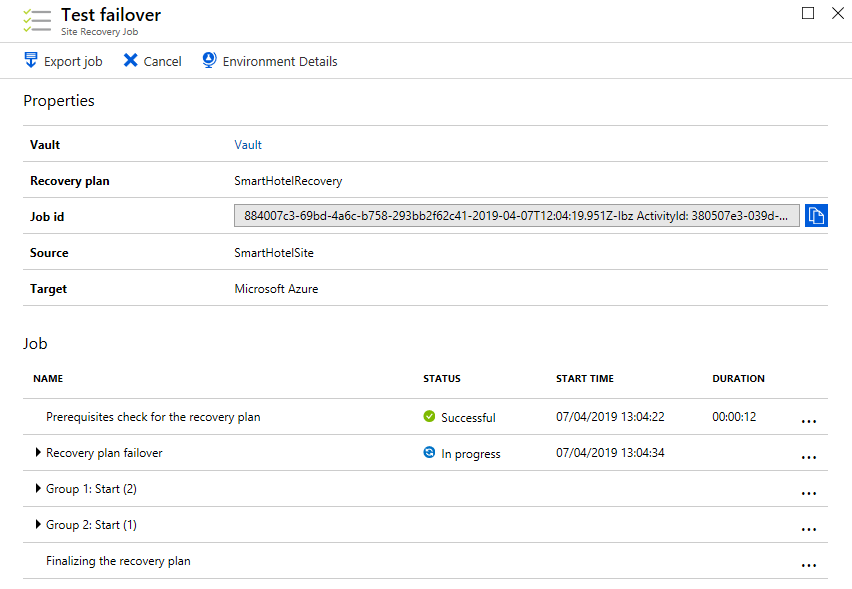Click the Source property label
This screenshot has width=852, height=589.
(x=49, y=253)
